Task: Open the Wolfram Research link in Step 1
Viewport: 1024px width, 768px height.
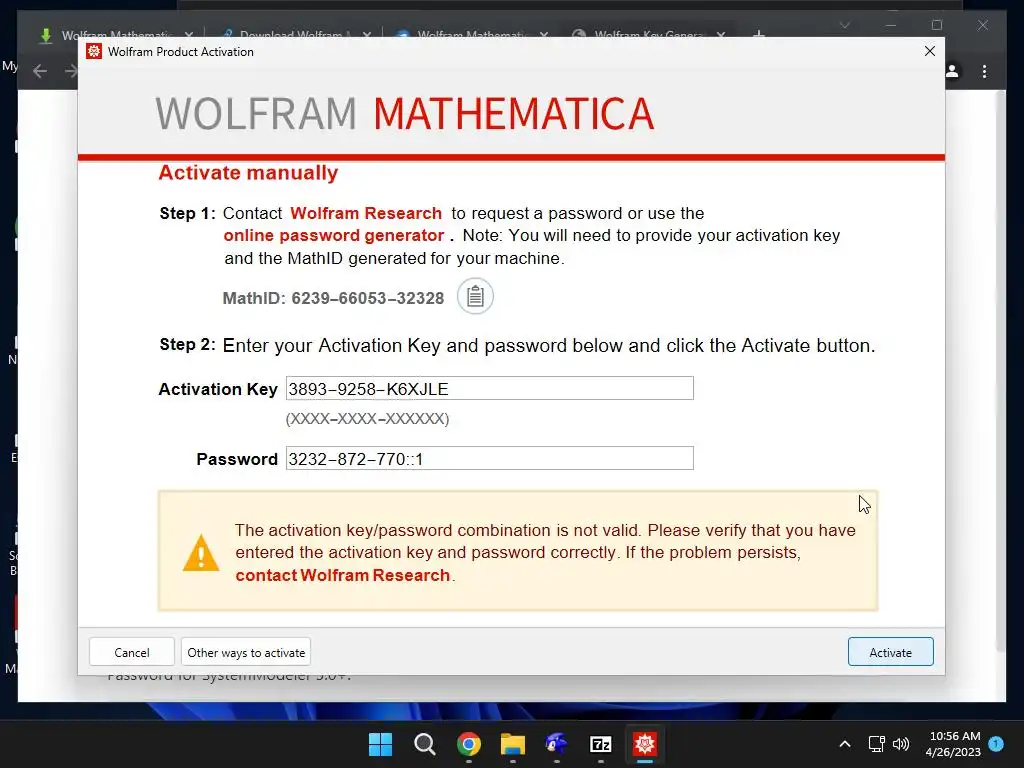Action: tap(366, 214)
